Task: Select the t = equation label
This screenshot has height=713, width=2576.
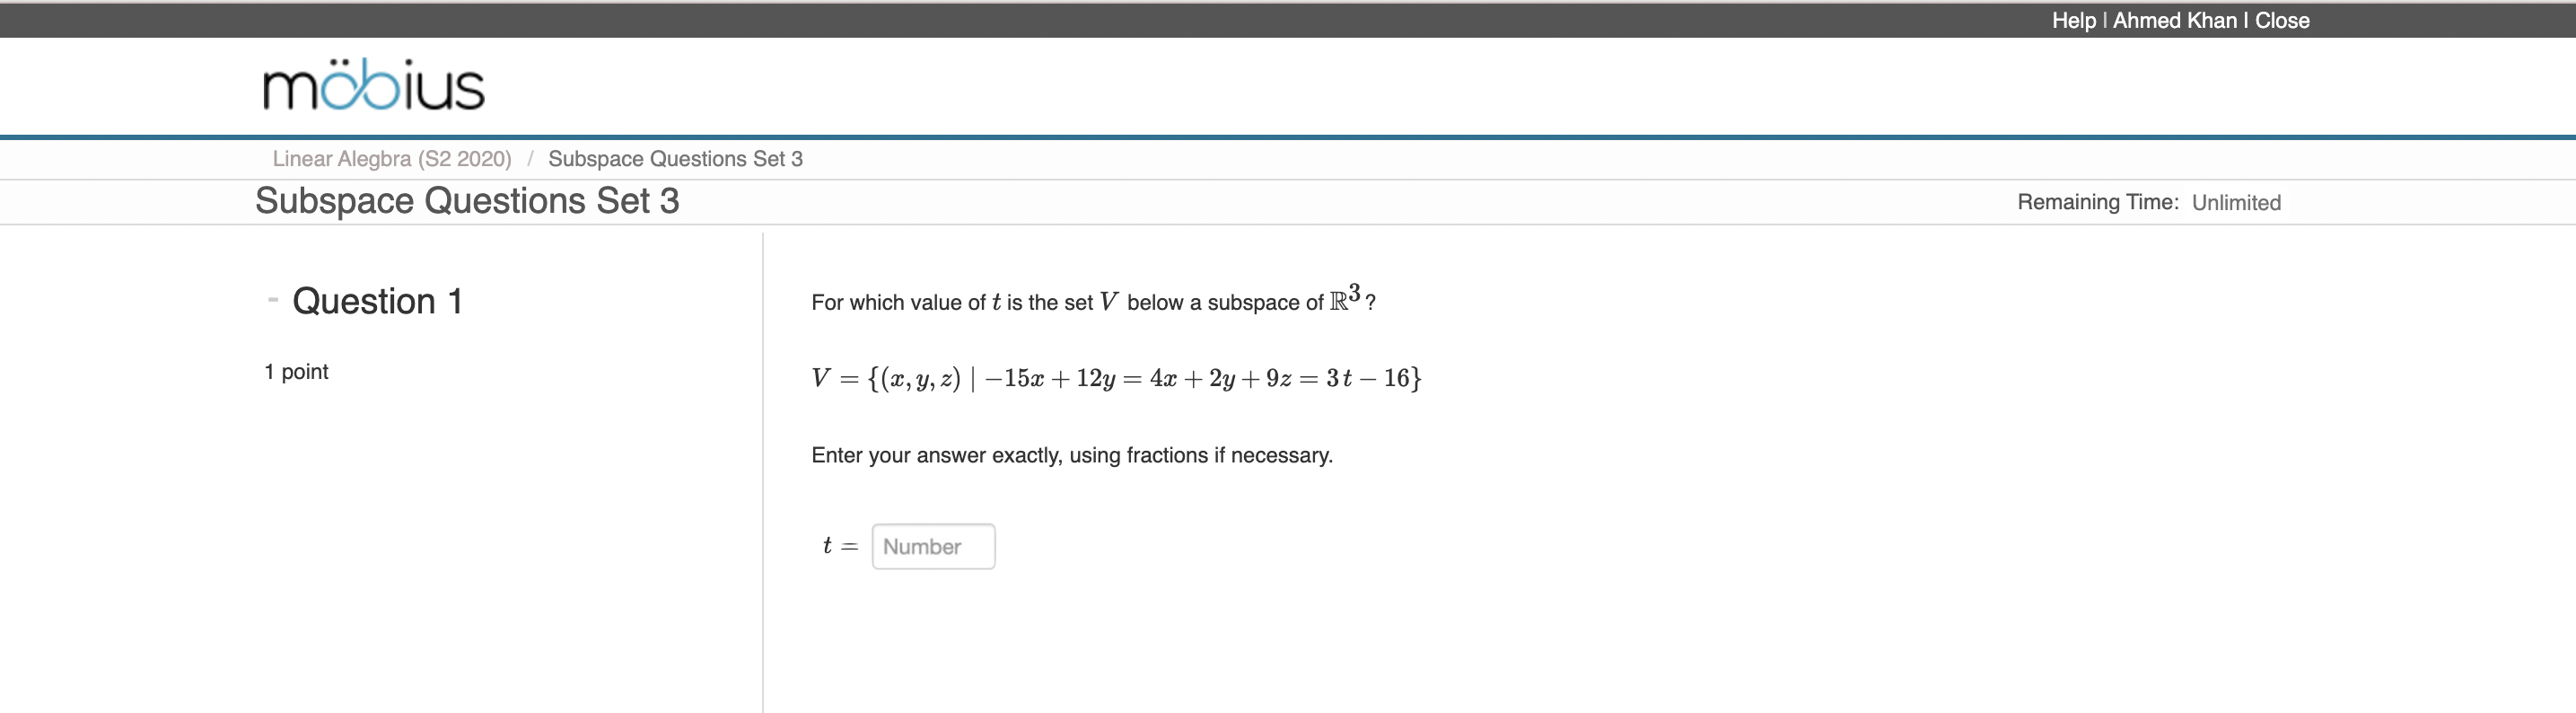Action: pos(838,545)
